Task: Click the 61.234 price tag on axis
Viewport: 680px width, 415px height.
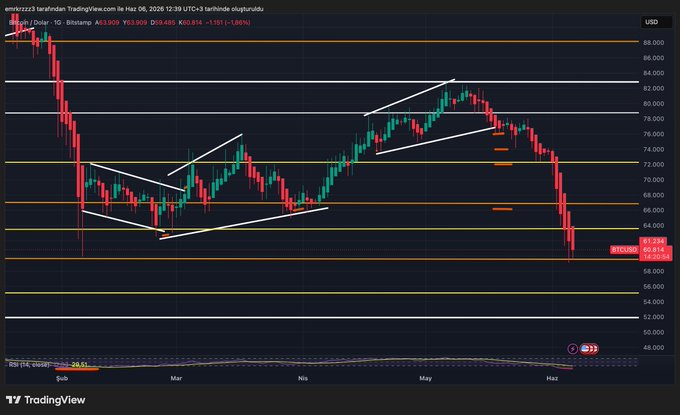Action: tap(653, 241)
